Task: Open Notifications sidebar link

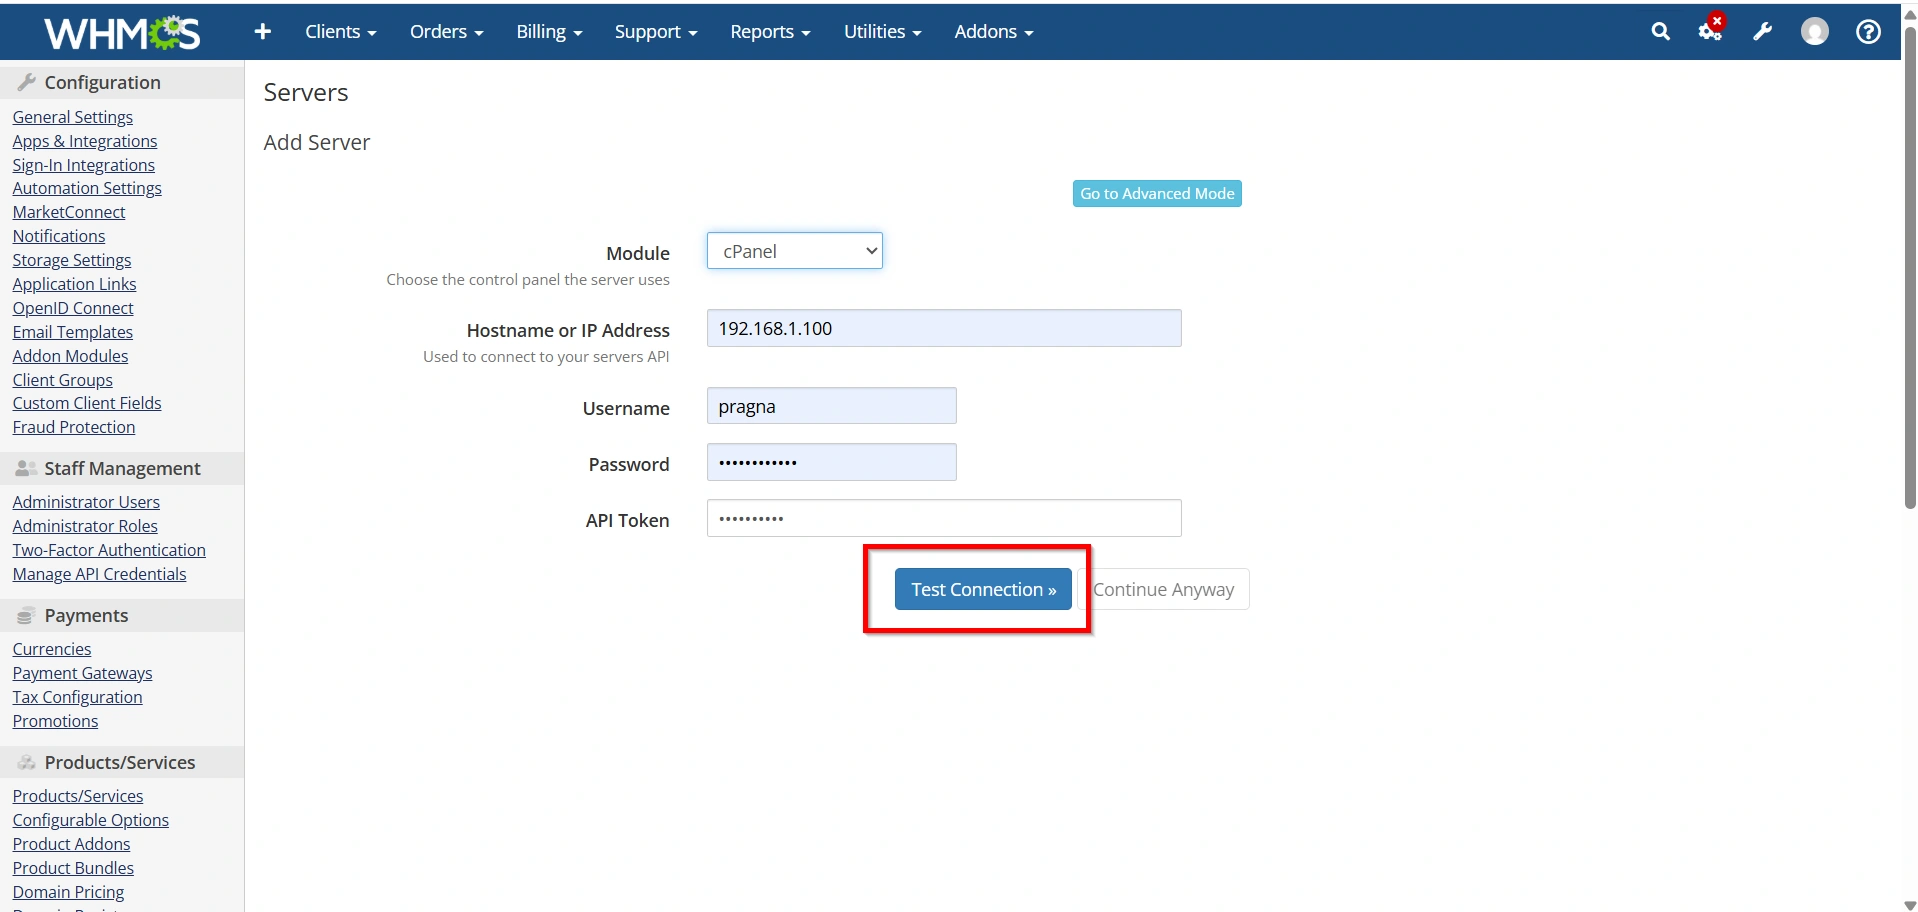Action: [59, 237]
